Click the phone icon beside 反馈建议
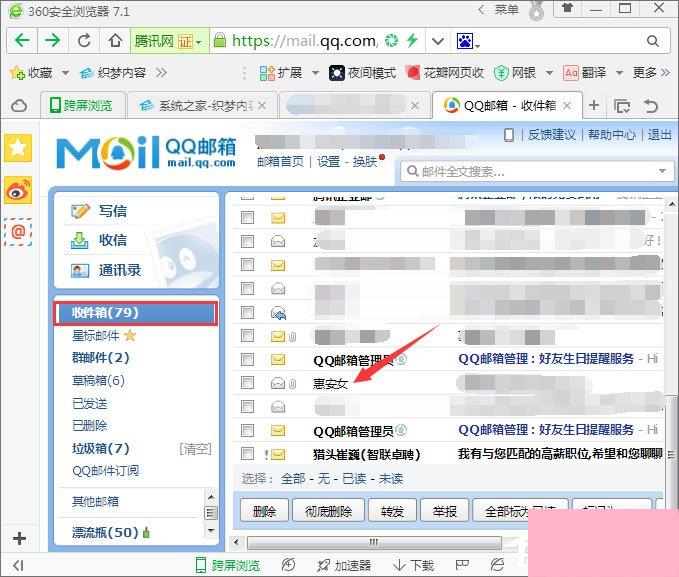The height and width of the screenshot is (577, 679). point(509,135)
